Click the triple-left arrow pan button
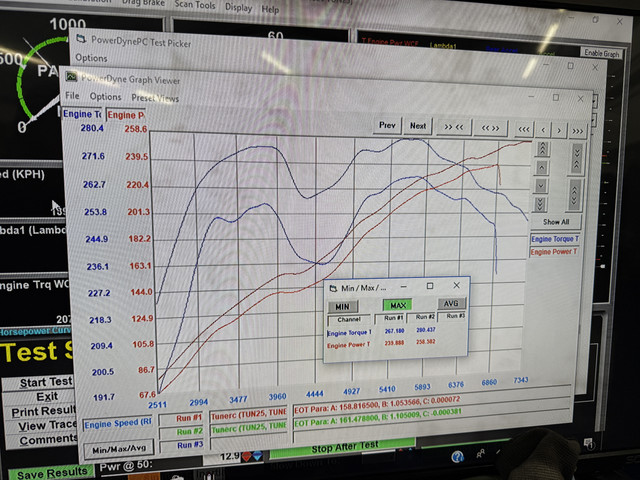The width and height of the screenshot is (640, 480). (x=524, y=130)
